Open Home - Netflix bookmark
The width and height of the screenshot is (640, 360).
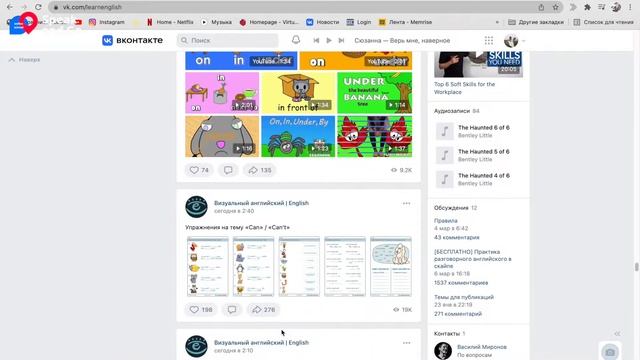pyautogui.click(x=170, y=22)
